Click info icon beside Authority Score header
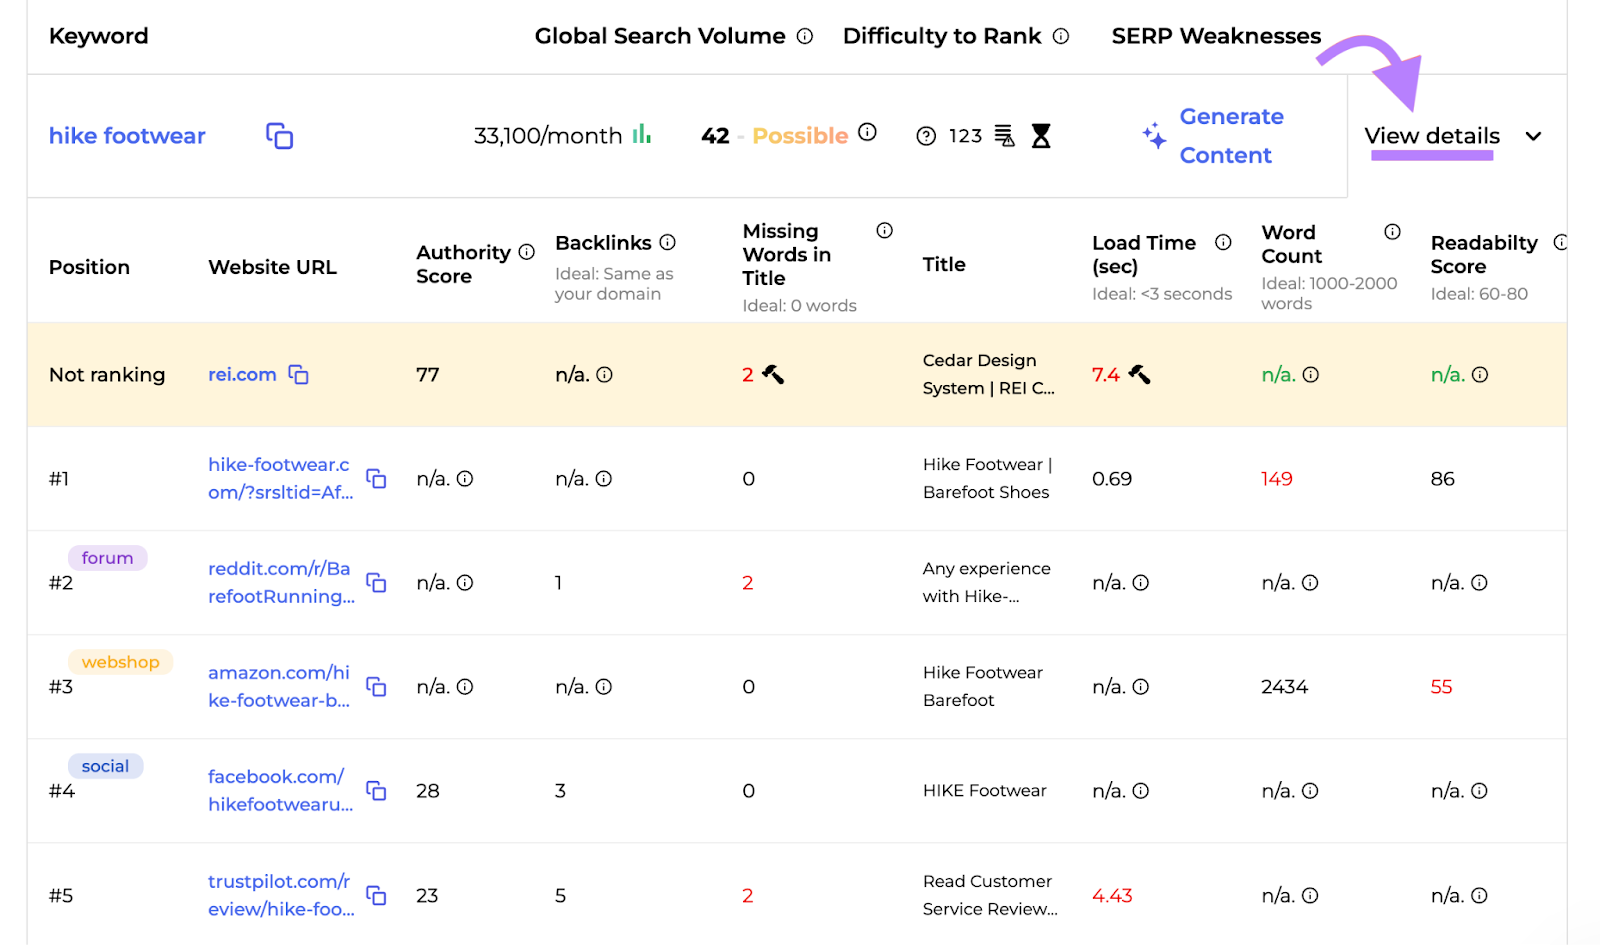 527,253
